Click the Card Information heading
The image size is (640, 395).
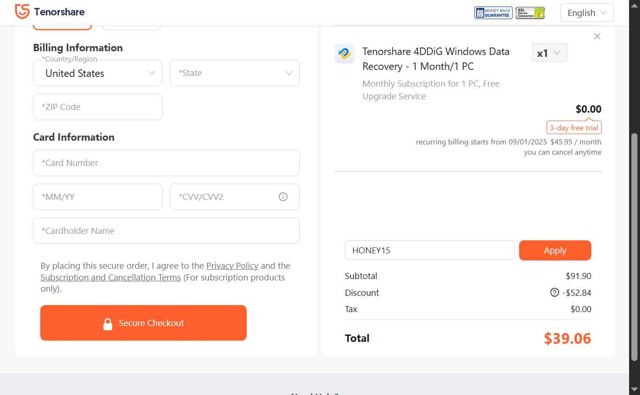pyautogui.click(x=74, y=137)
